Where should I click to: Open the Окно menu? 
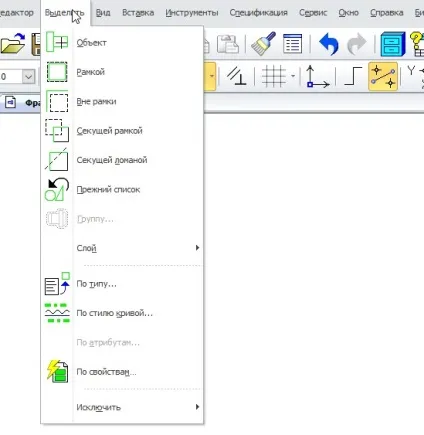coord(348,13)
